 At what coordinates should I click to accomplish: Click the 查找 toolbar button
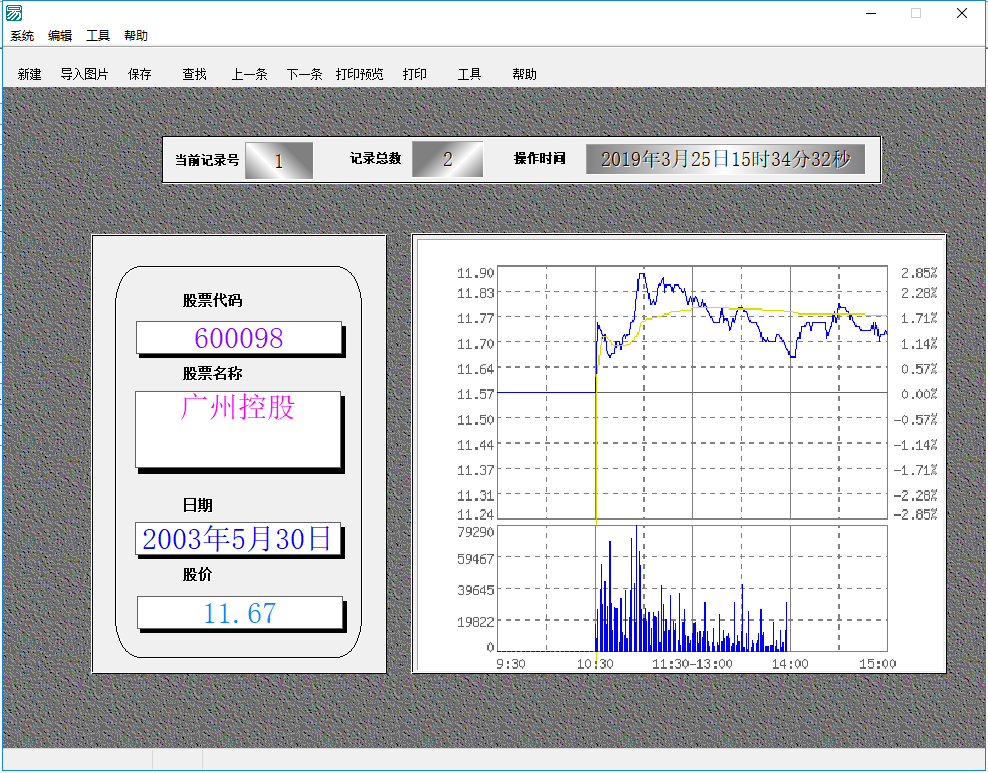(195, 74)
